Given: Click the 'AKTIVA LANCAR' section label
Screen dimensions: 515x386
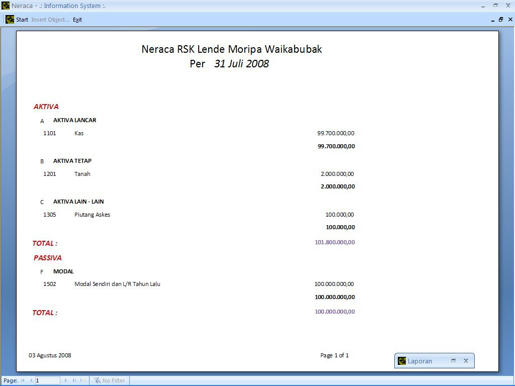Looking at the screenshot, I should pos(75,120).
